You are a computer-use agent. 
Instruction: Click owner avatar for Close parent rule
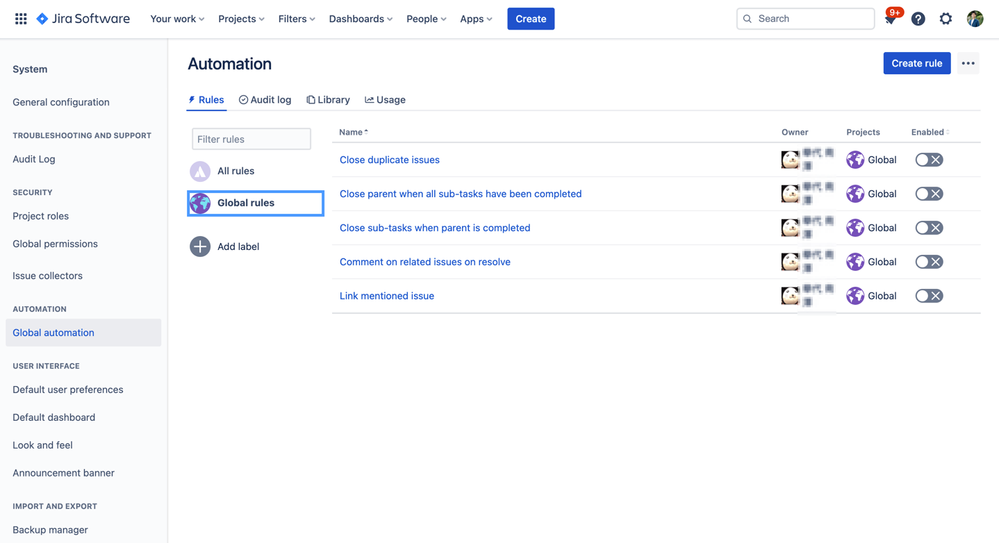(x=790, y=194)
